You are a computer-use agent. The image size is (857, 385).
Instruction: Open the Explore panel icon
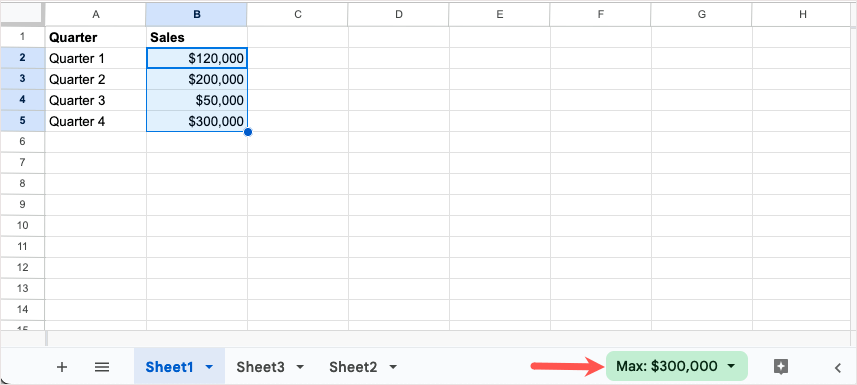pos(781,367)
